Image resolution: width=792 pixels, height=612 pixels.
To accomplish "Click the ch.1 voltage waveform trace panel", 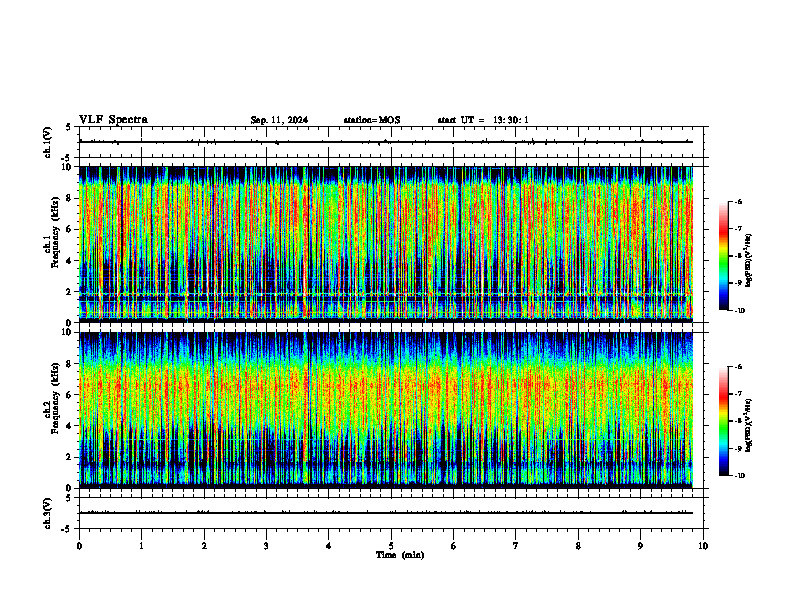I will (391, 142).
